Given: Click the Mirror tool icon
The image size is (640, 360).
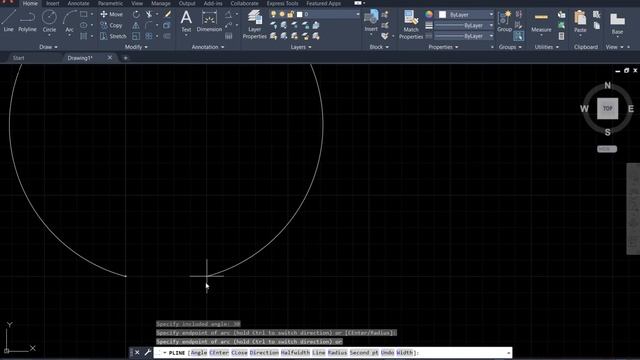Looking at the screenshot, I should coord(136,25).
